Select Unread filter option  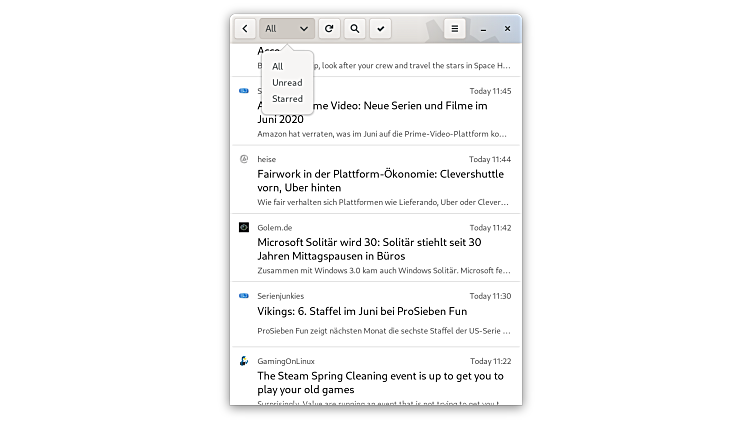coord(287,83)
